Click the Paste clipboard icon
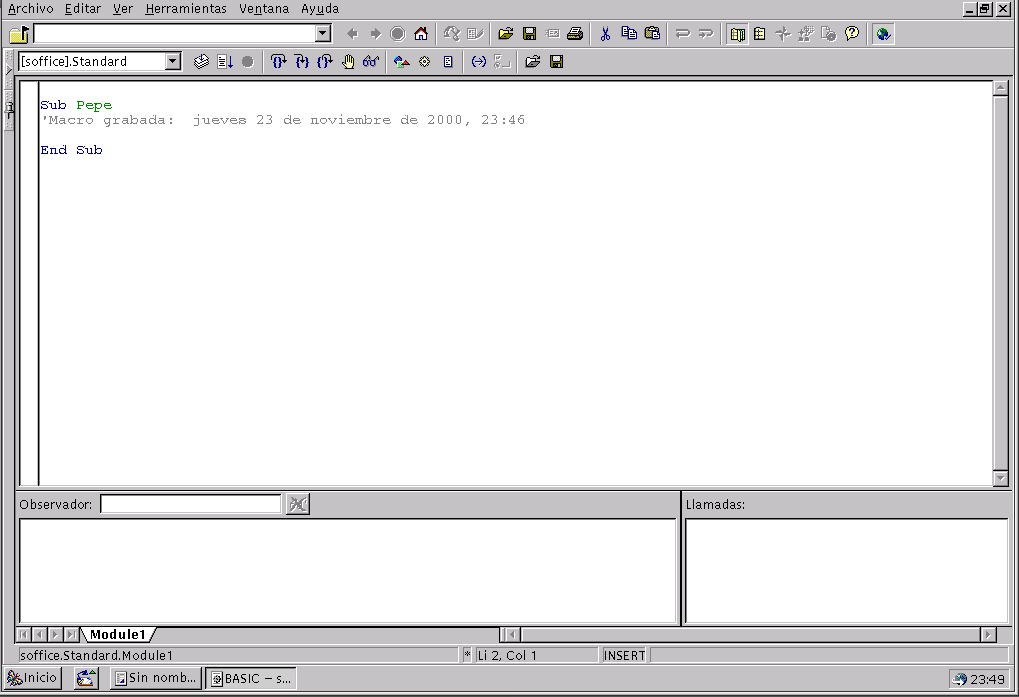The width and height of the screenshot is (1019, 697). tap(652, 34)
